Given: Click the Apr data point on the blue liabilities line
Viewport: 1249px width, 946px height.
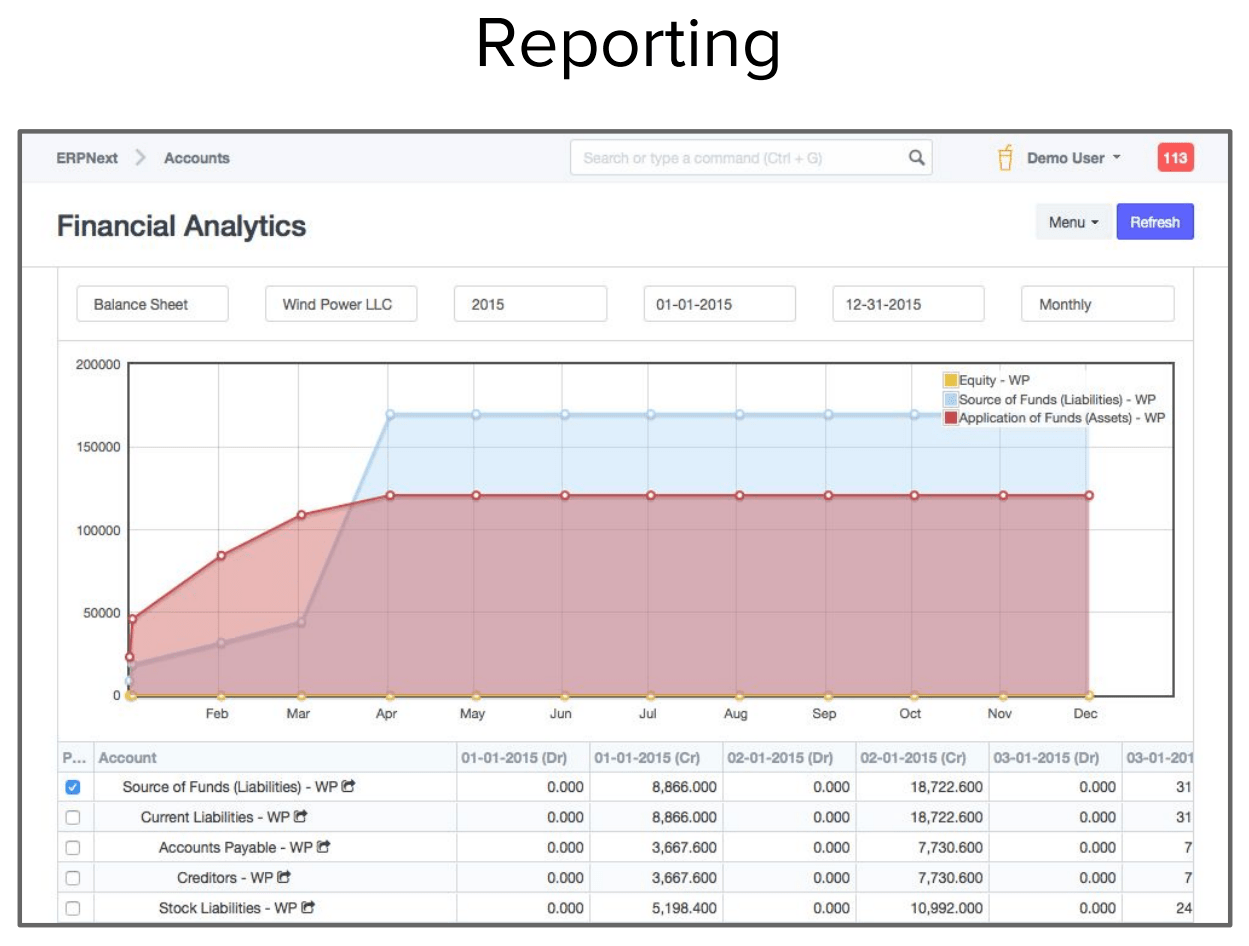Looking at the screenshot, I should coord(390,414).
